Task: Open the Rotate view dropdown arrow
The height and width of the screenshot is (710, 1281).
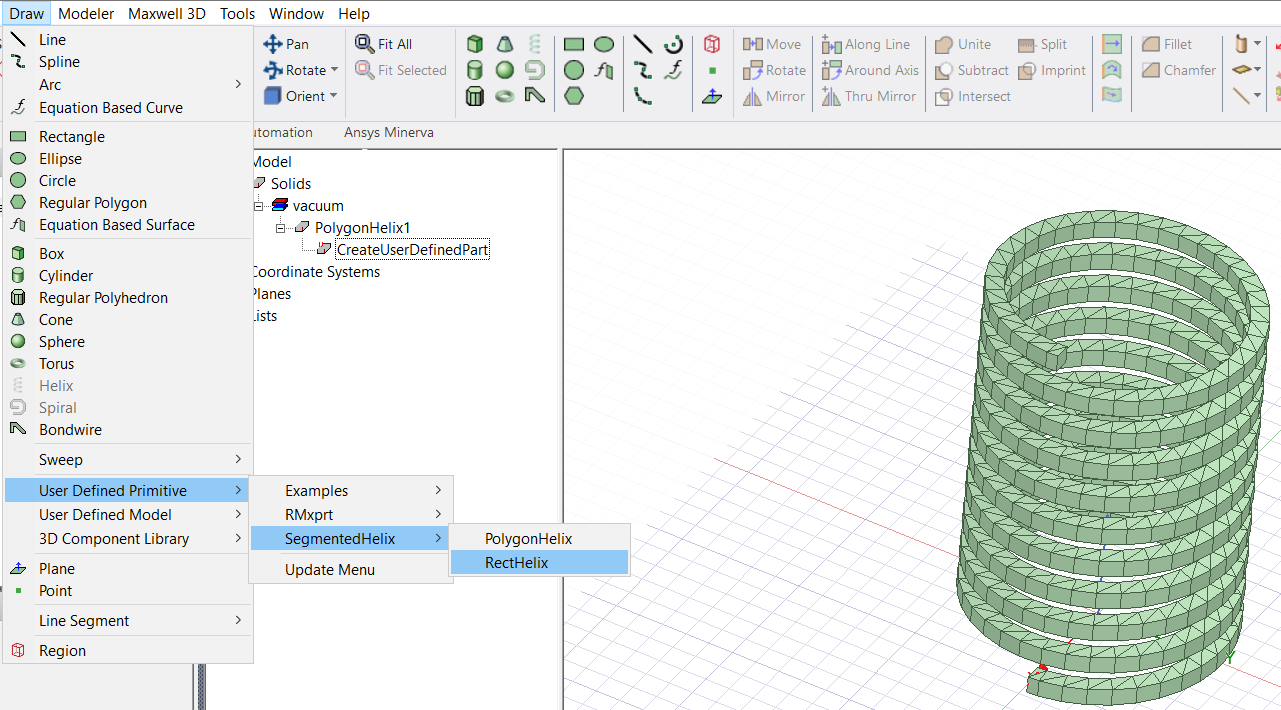Action: tap(334, 70)
